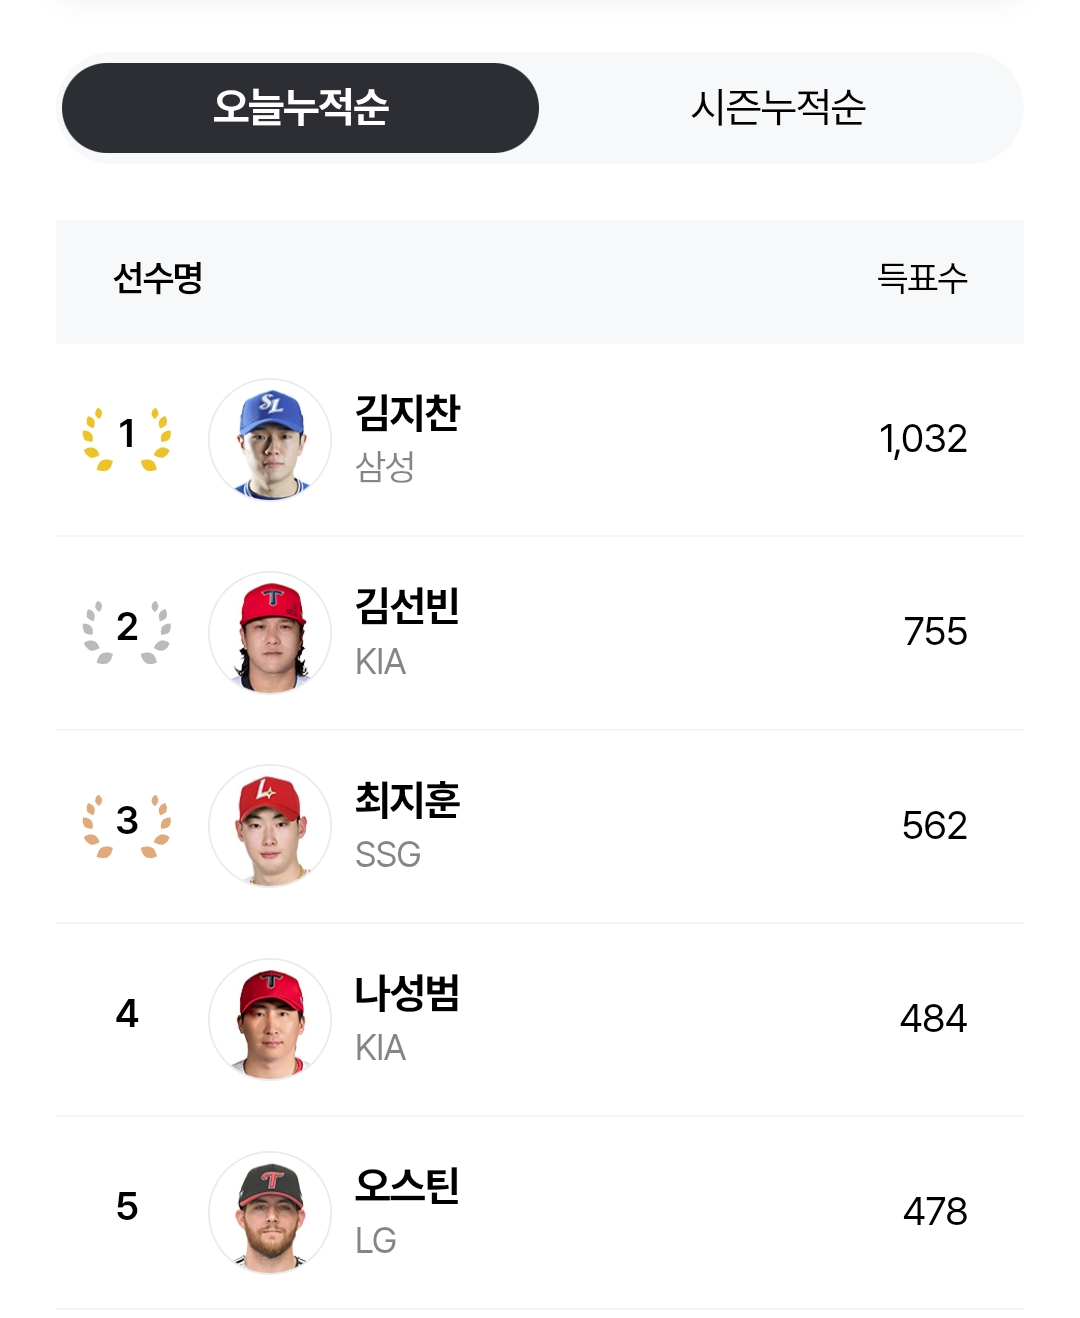Open 나성범's player photo
This screenshot has height=1318, width=1080.
pos(270,1018)
